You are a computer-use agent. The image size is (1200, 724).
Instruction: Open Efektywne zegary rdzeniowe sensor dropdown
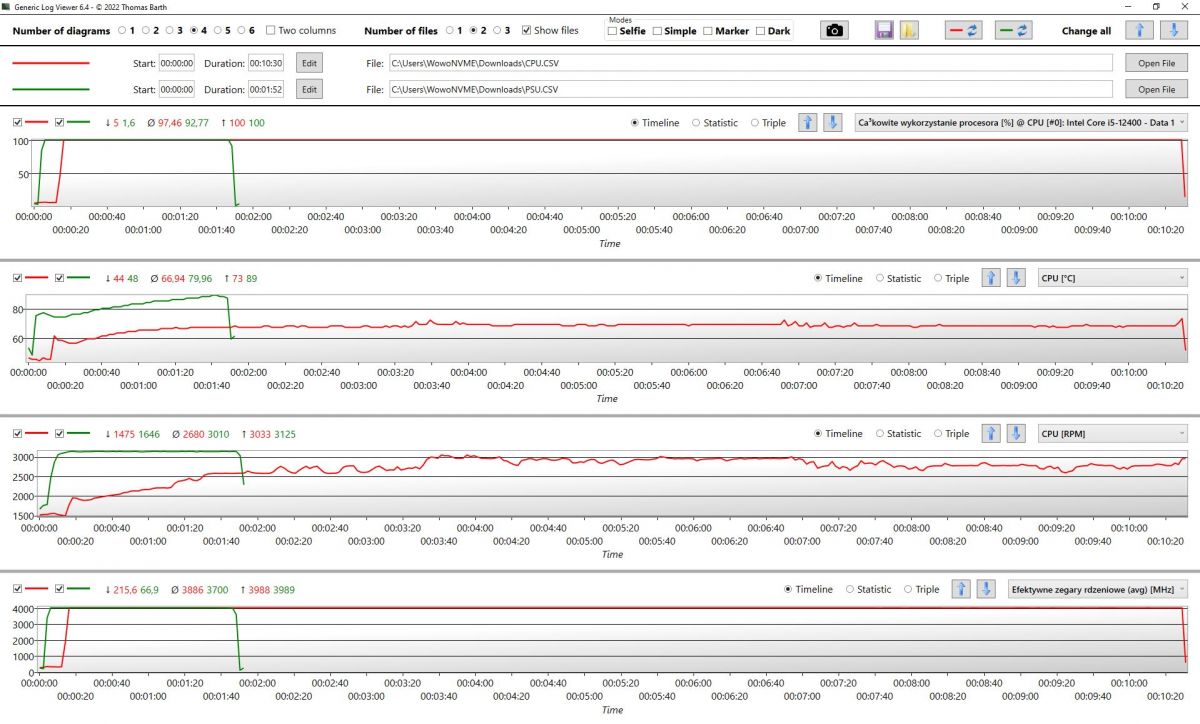[x=1098, y=589]
